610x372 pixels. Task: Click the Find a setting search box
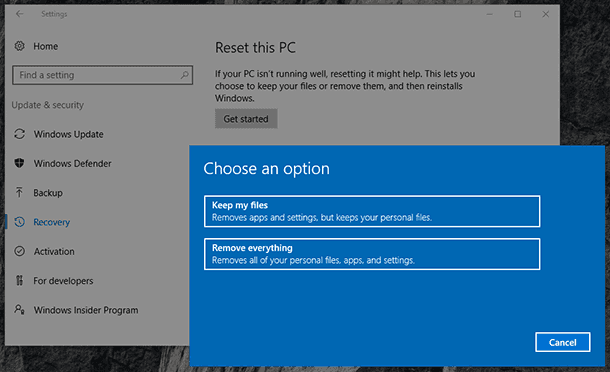(x=103, y=75)
